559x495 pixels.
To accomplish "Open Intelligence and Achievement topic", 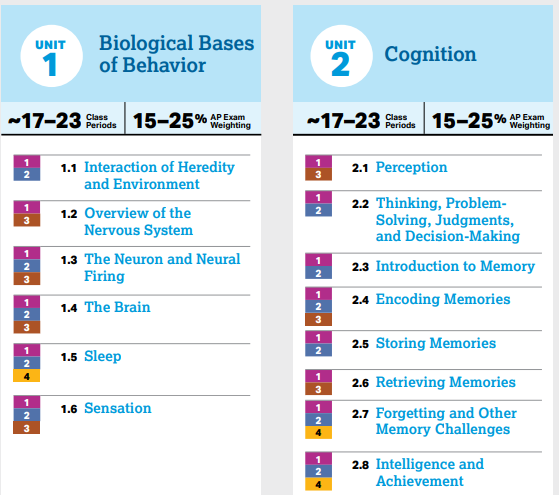I will (x=430, y=473).
